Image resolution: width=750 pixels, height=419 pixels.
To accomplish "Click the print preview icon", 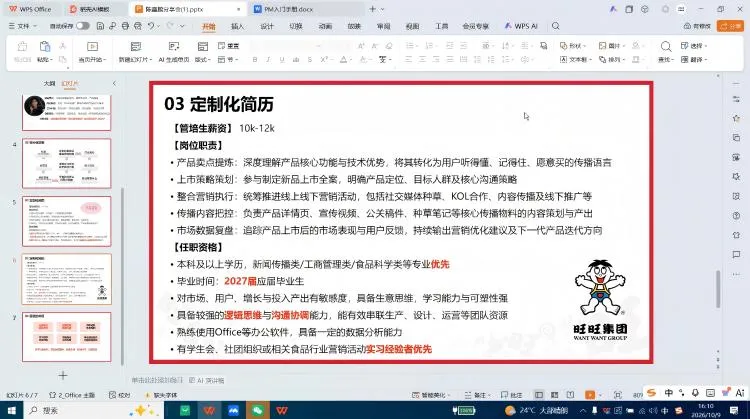I will pos(138,26).
